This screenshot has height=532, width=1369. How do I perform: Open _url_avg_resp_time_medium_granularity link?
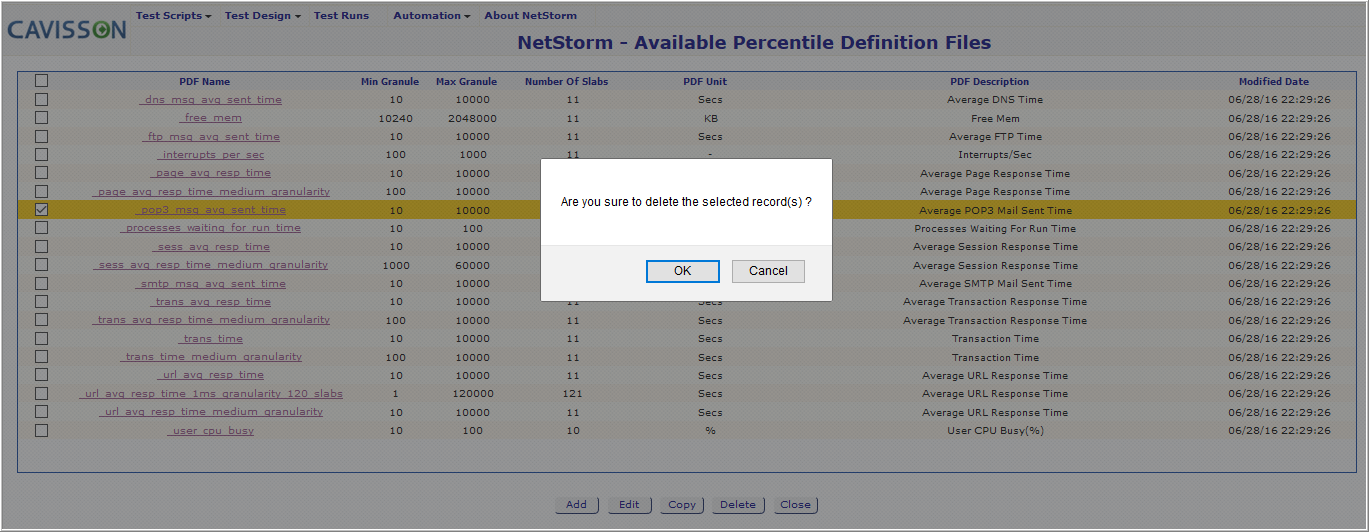210,412
